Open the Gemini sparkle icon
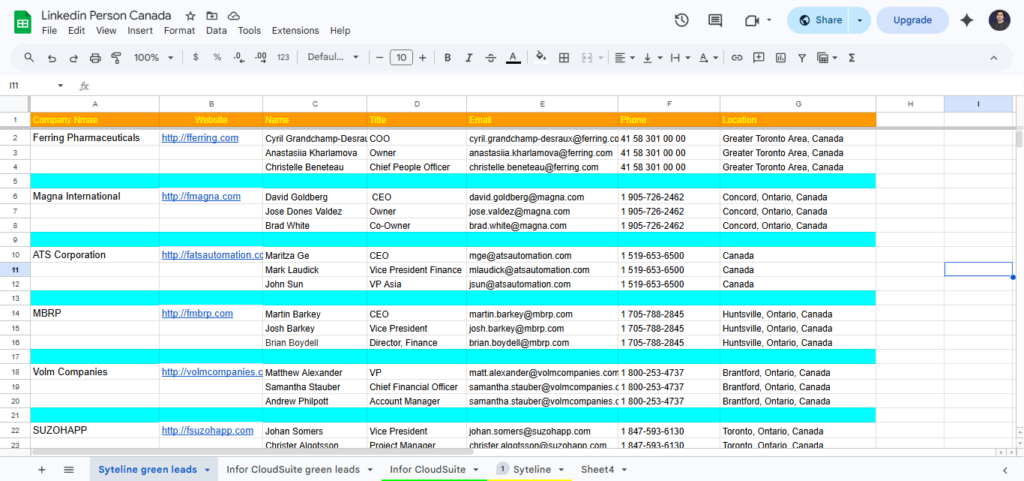1024x481 pixels. (967, 20)
